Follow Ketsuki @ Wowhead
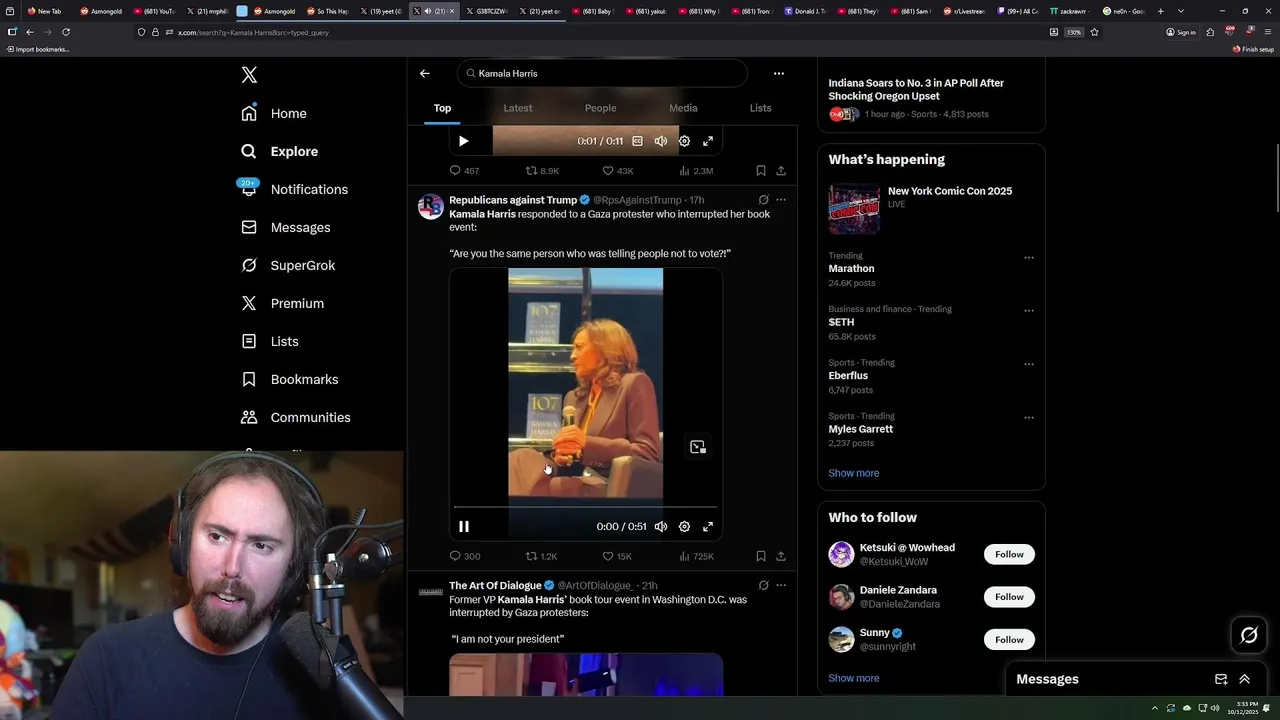This screenshot has height=720, width=1280. point(1009,554)
